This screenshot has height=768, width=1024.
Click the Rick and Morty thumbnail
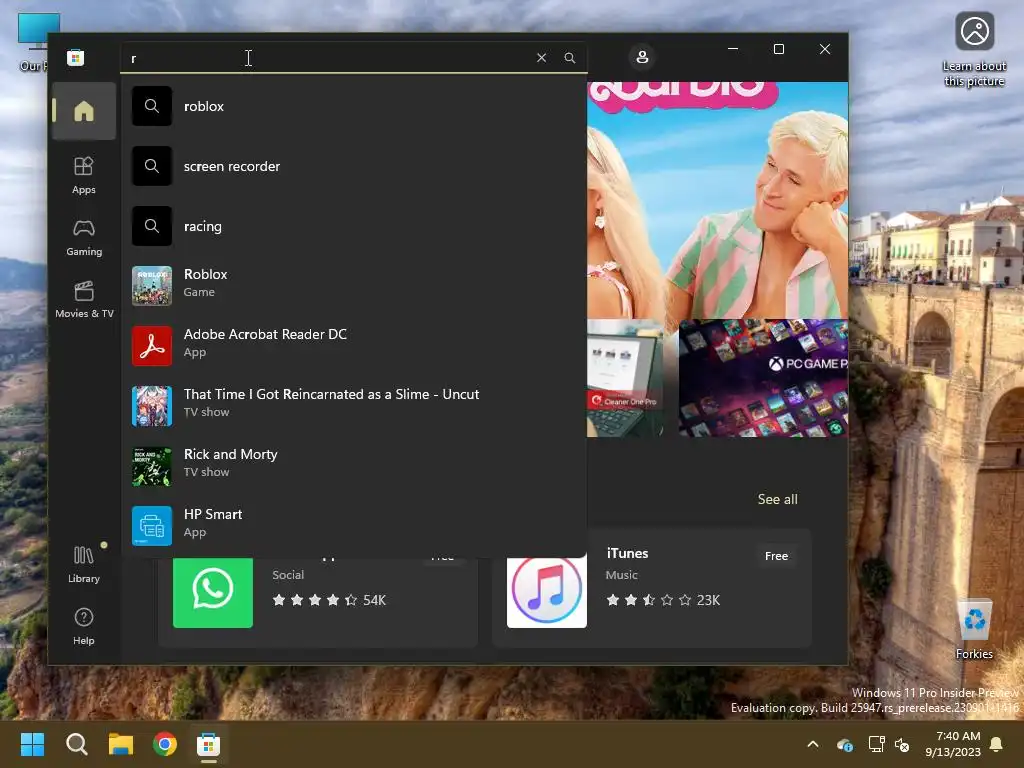[x=152, y=466]
